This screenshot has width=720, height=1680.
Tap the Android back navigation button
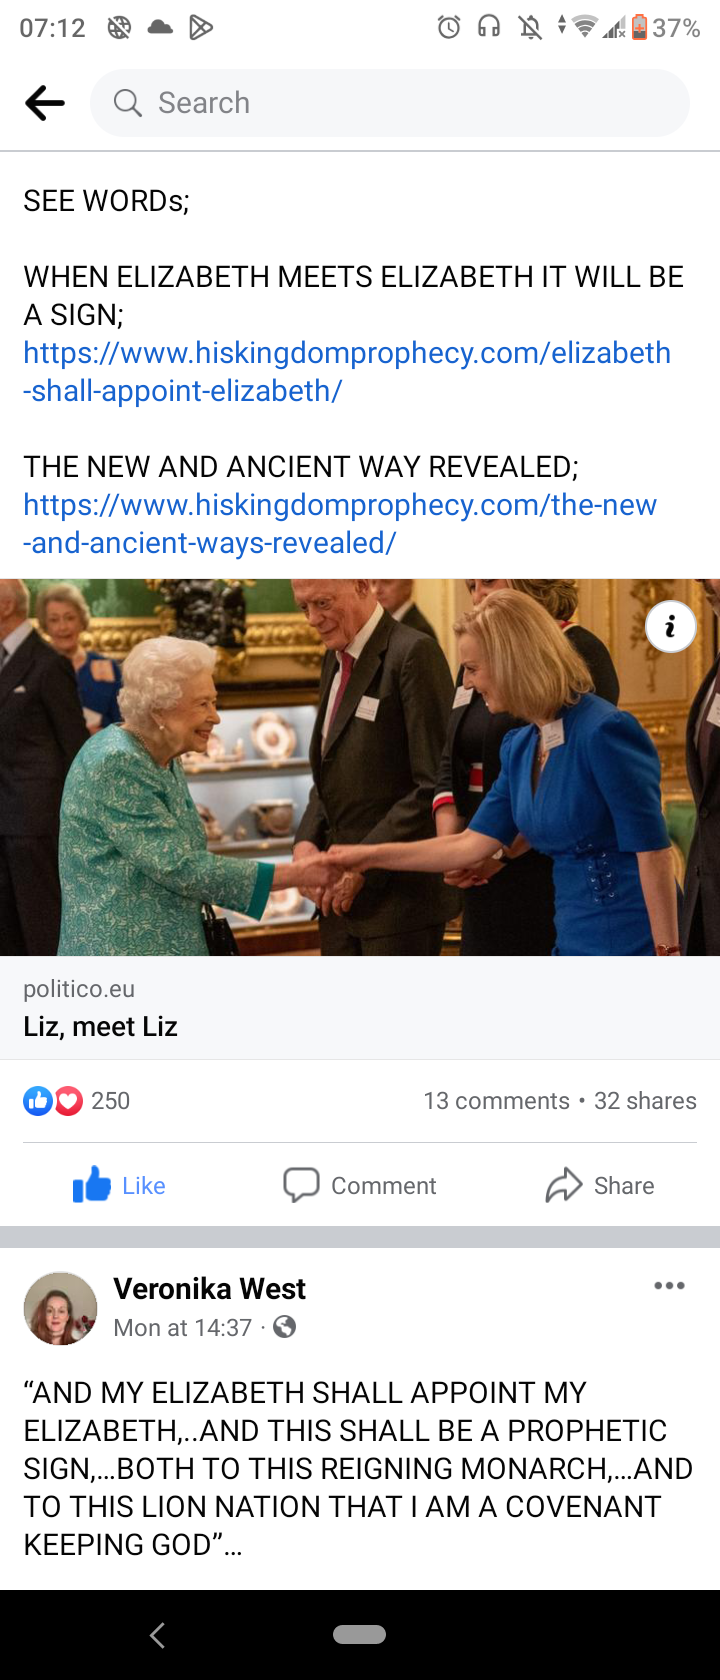tap(157, 1635)
